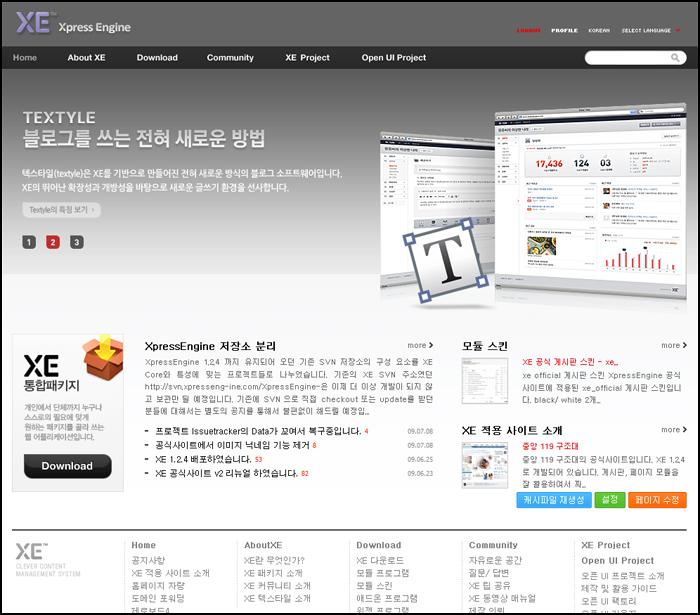Open the XE 1.2.4 배포하였습니다 post
This screenshot has height=615, width=700.
[203, 459]
